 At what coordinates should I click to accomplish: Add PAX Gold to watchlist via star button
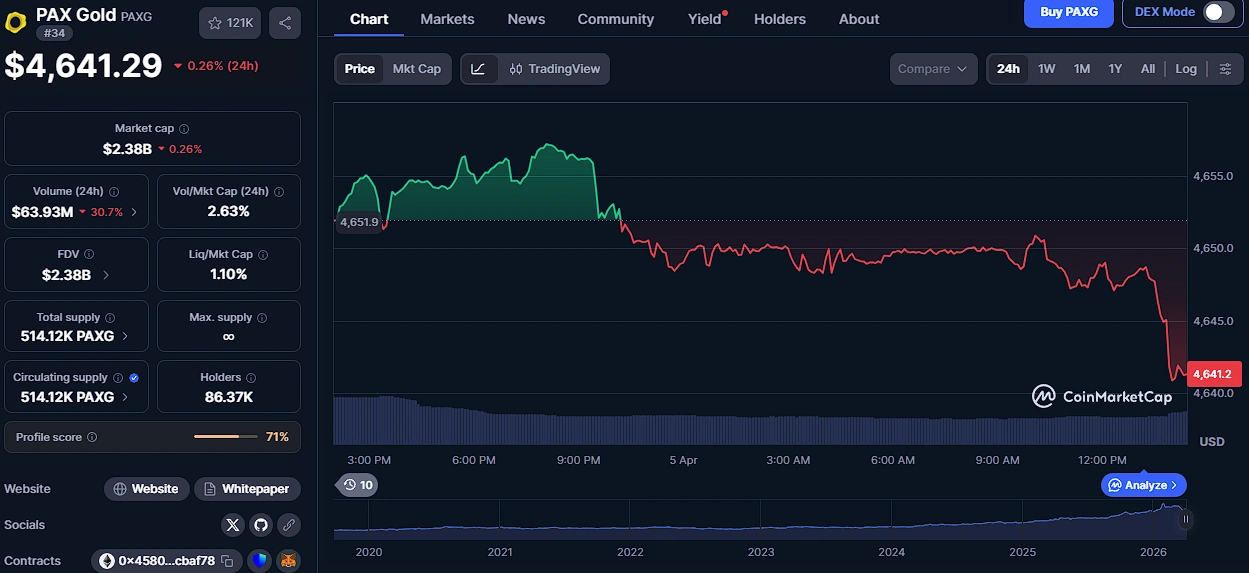pos(230,23)
